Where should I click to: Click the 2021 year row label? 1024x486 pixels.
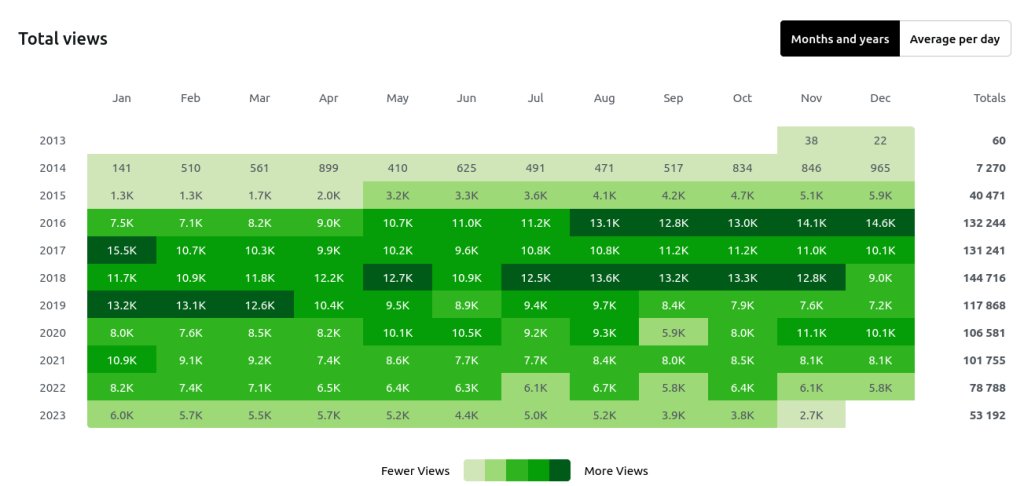(53, 360)
